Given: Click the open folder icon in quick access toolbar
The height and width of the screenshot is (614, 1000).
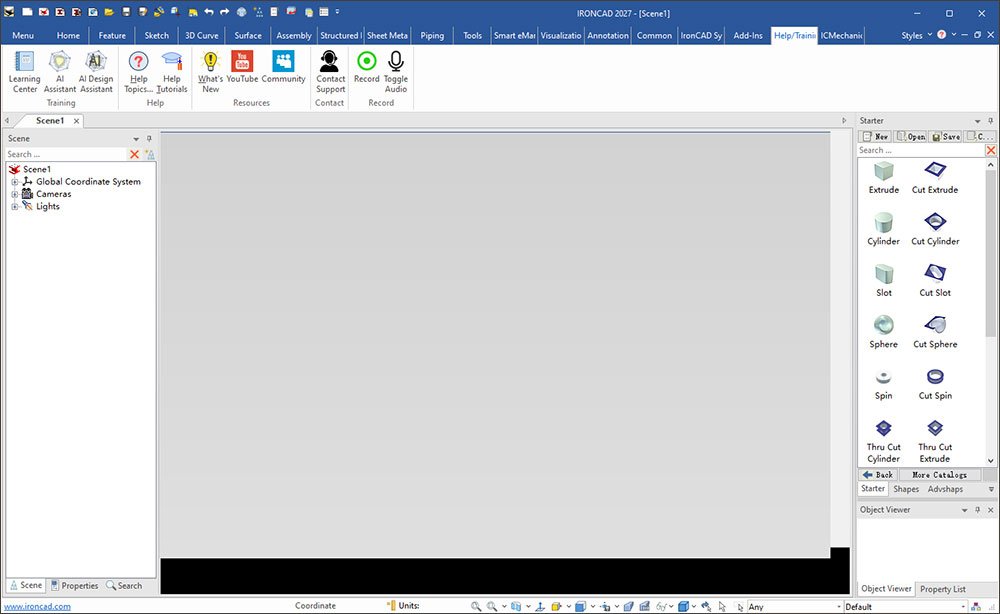Looking at the screenshot, I should click(x=109, y=12).
